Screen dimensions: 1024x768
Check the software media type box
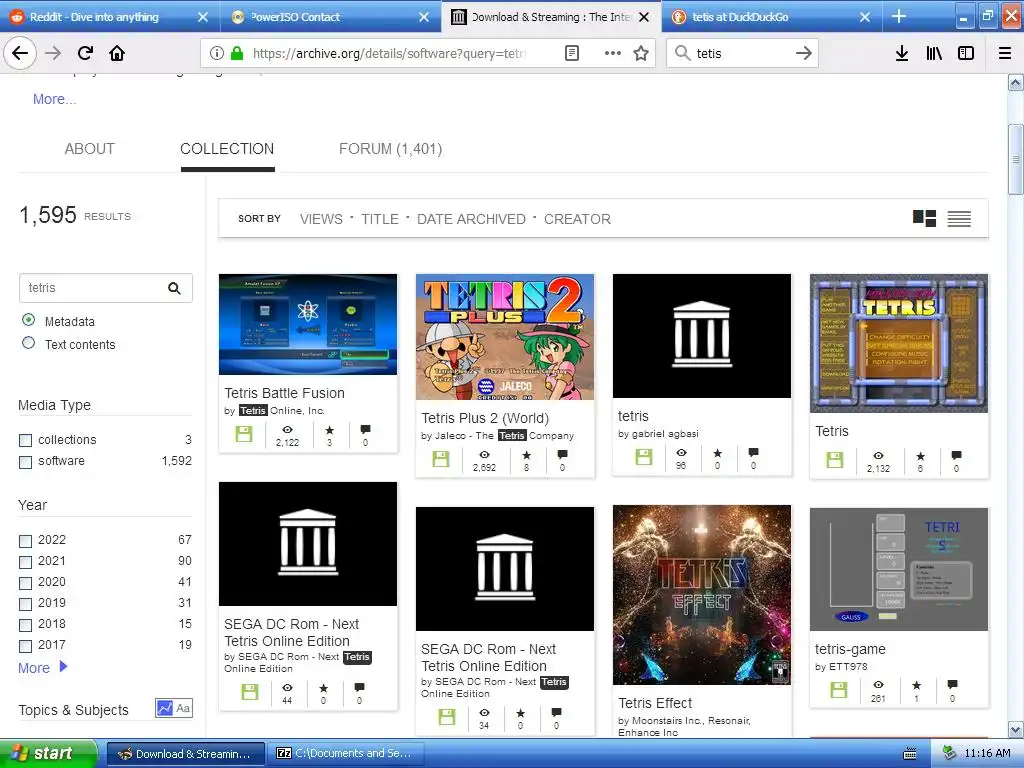pos(25,462)
